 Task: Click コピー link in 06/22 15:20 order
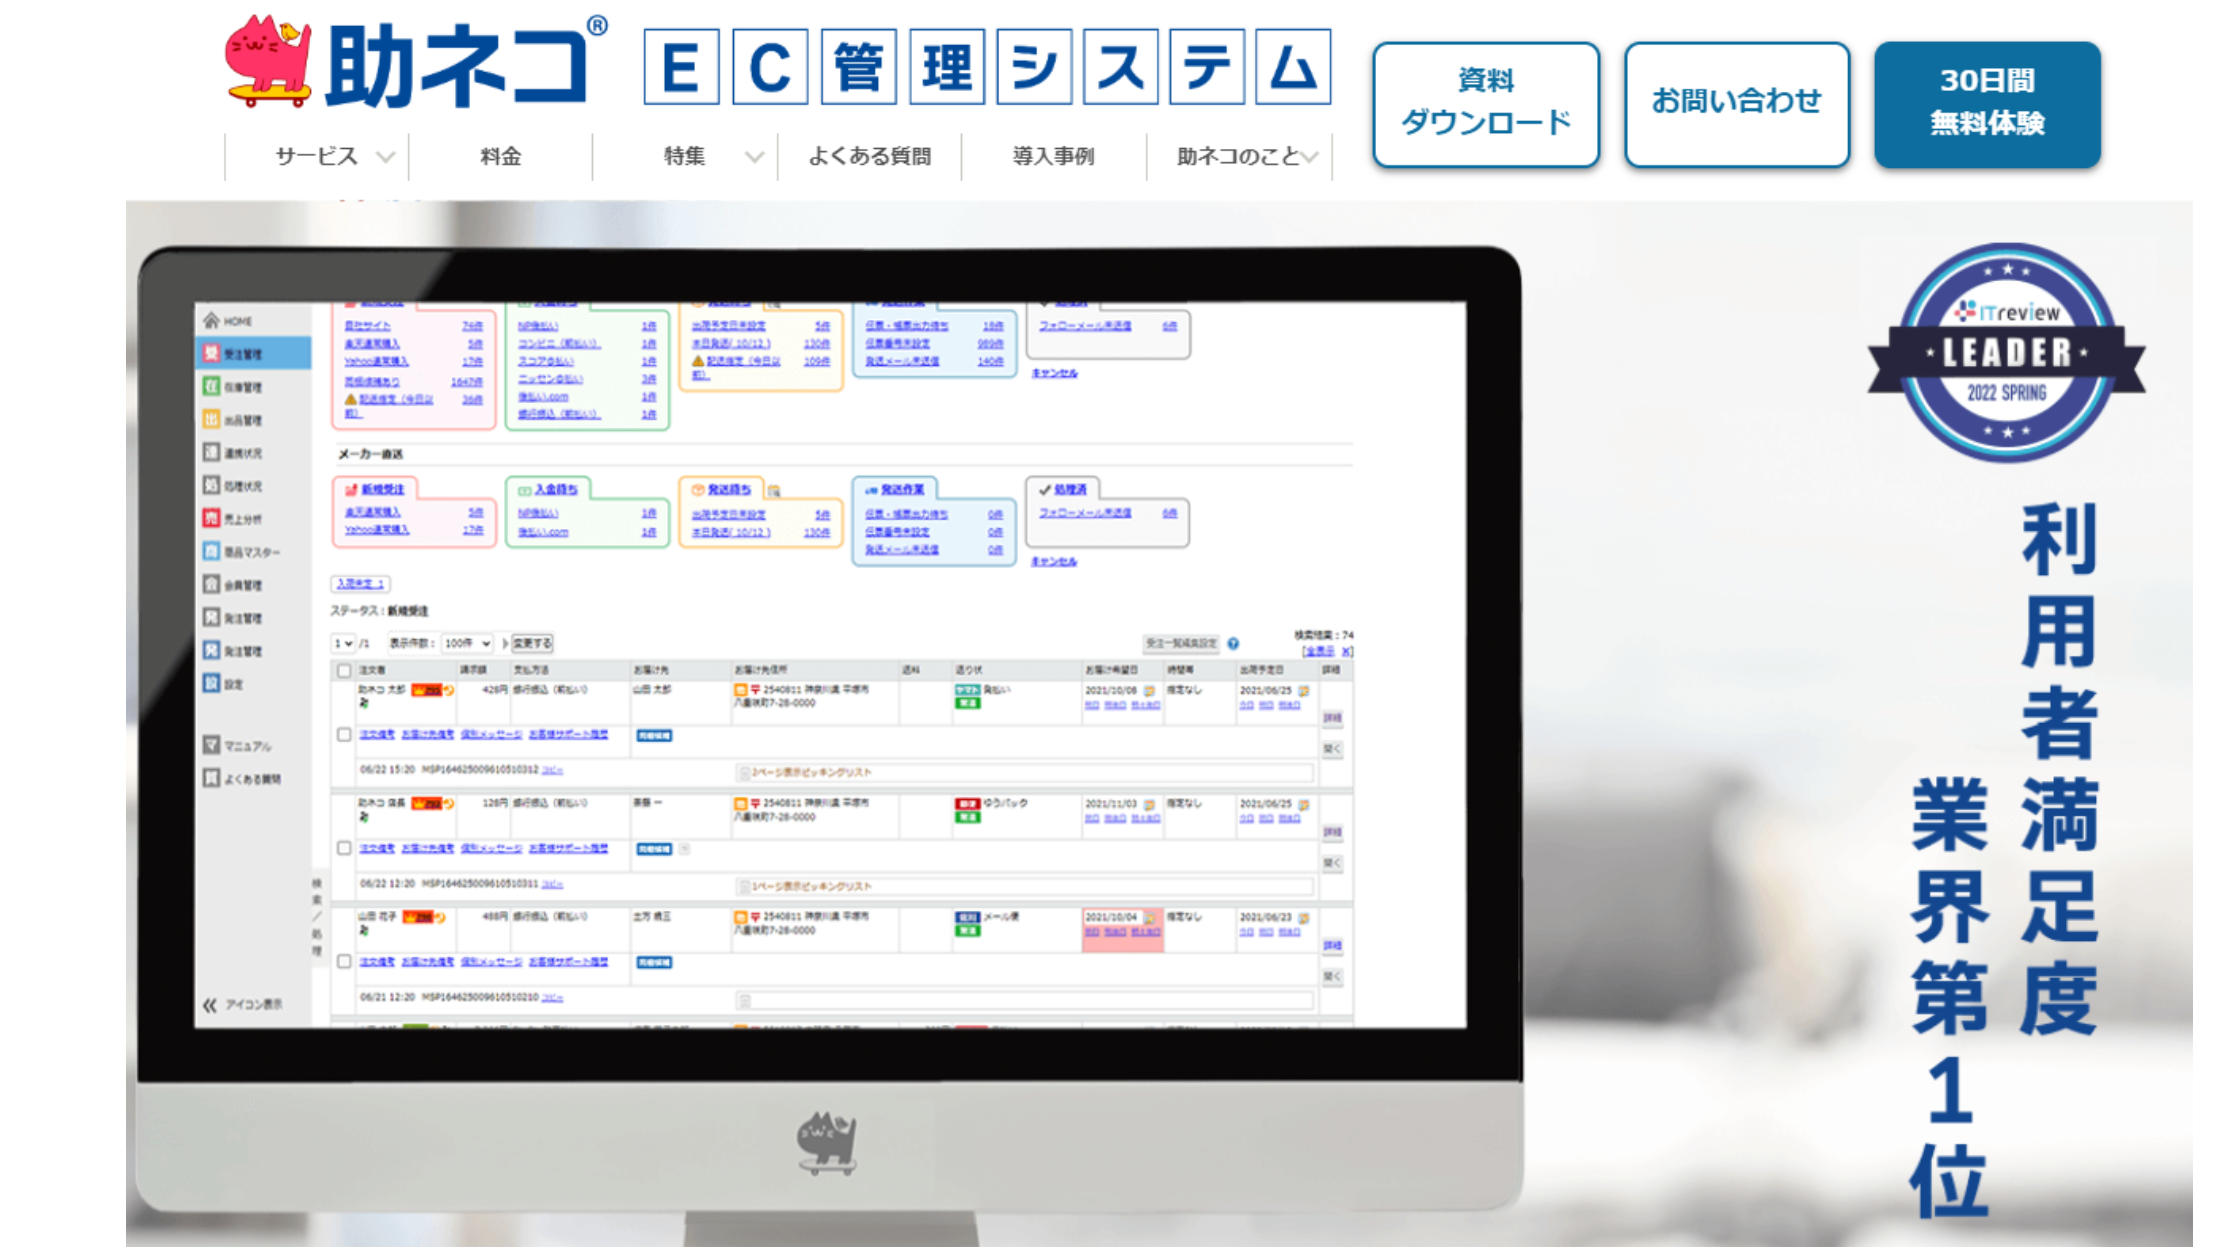pos(552,770)
